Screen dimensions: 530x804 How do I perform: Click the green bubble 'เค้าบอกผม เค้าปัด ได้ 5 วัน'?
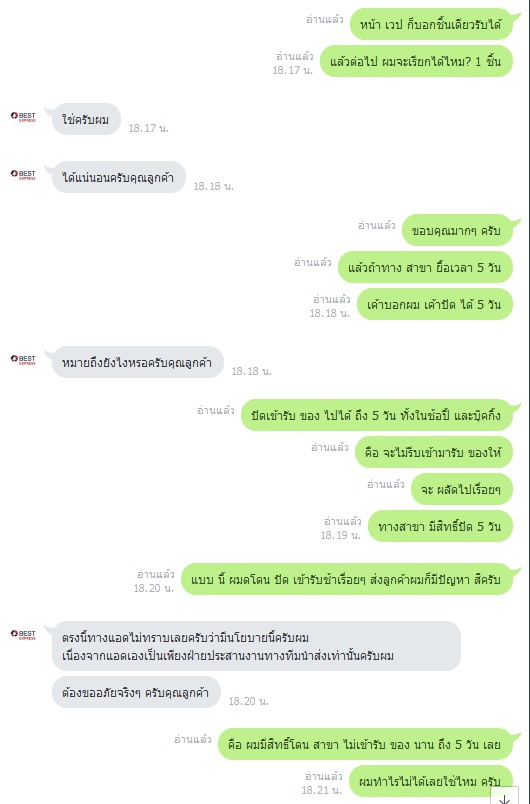click(435, 304)
